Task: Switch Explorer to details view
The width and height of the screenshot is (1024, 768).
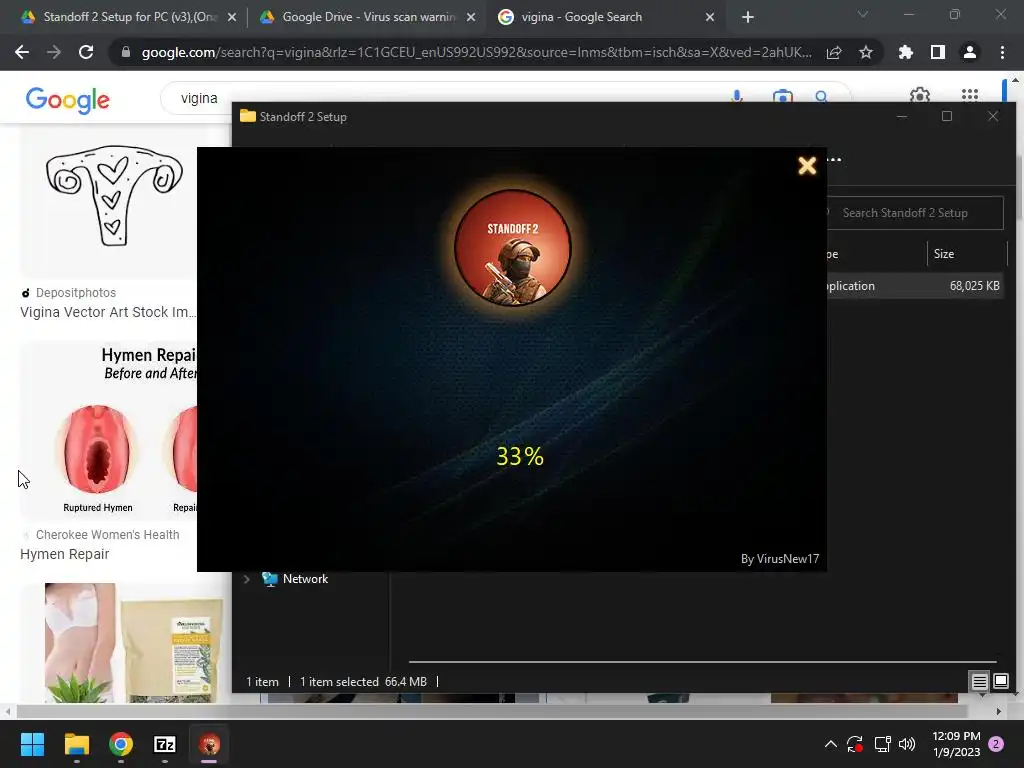Action: coord(979,682)
